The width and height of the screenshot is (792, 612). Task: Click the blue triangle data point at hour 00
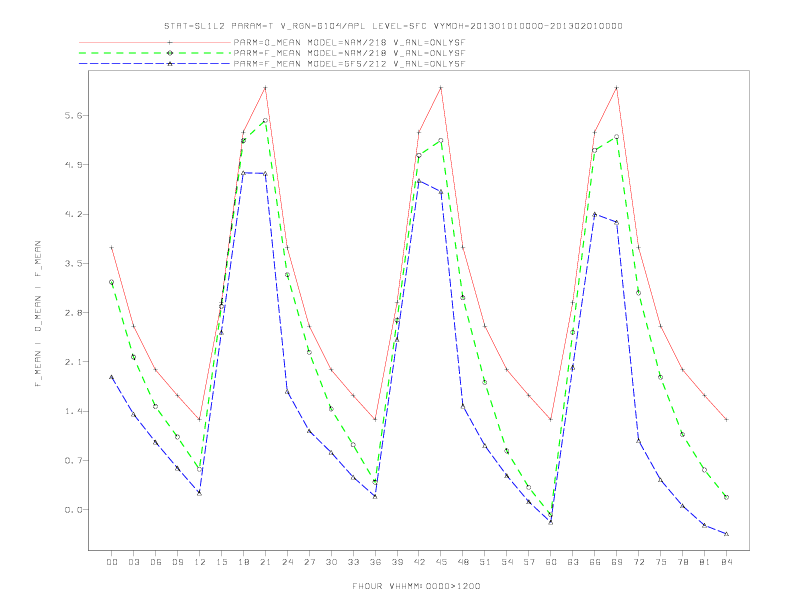click(112, 377)
